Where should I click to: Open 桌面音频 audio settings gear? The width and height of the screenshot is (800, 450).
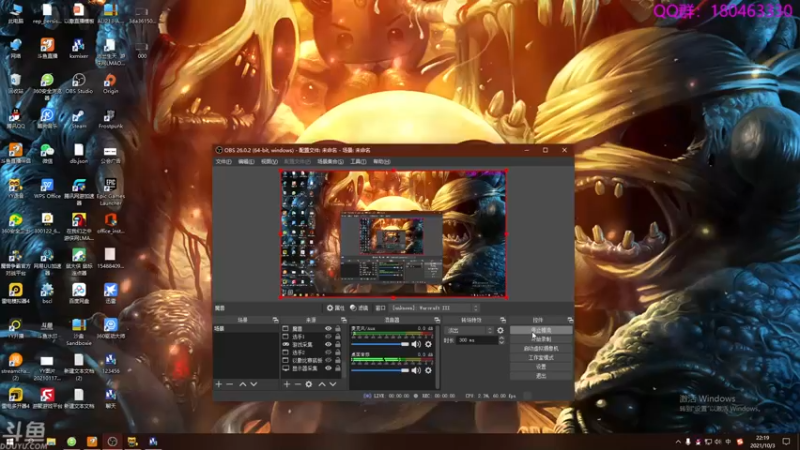(428, 370)
